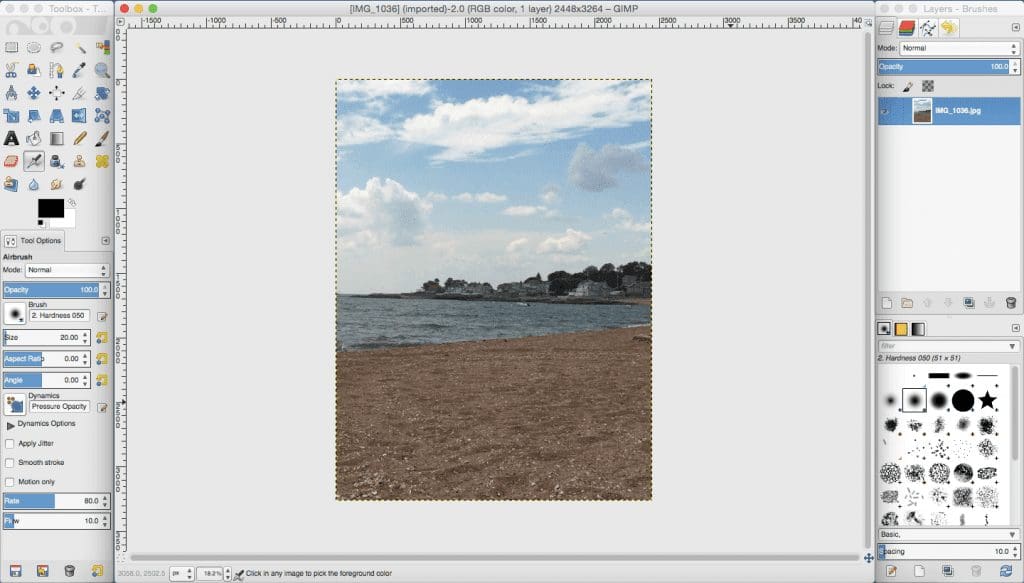
Task: Duplicate the layer using the duplicate button
Action: coord(969,303)
